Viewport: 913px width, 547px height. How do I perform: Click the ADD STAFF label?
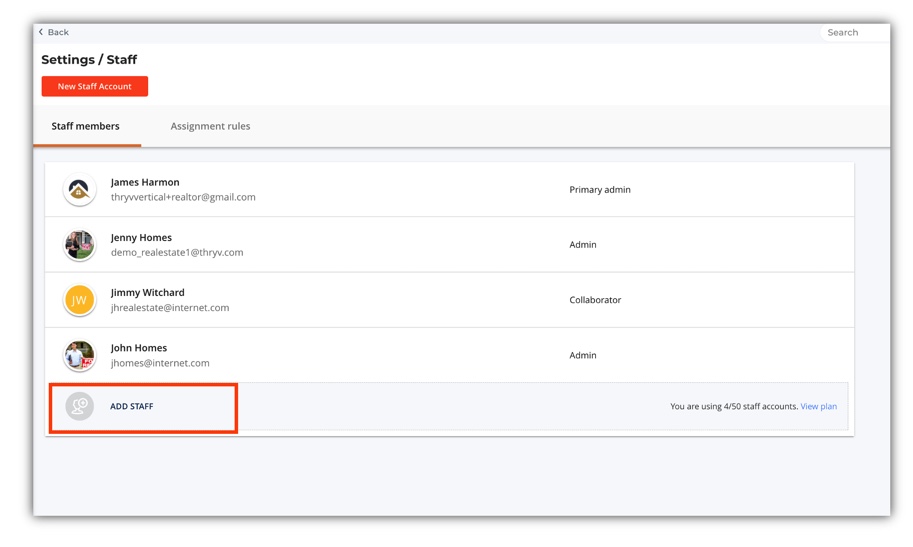[132, 406]
